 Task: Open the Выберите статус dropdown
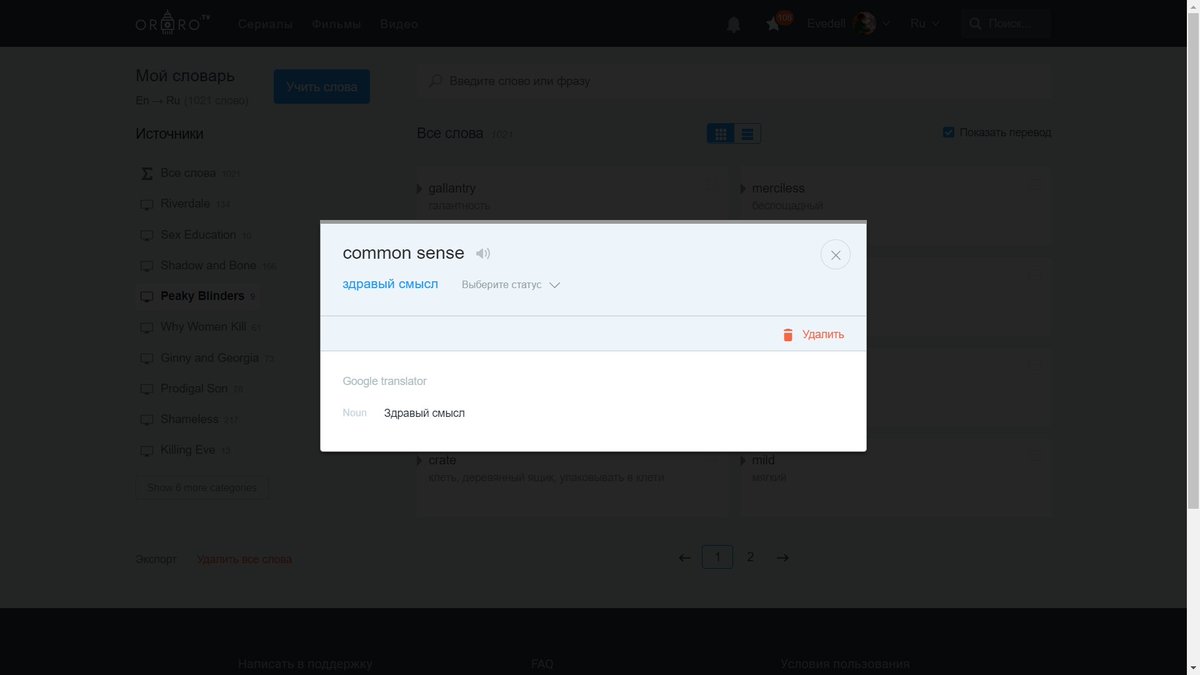coord(510,285)
